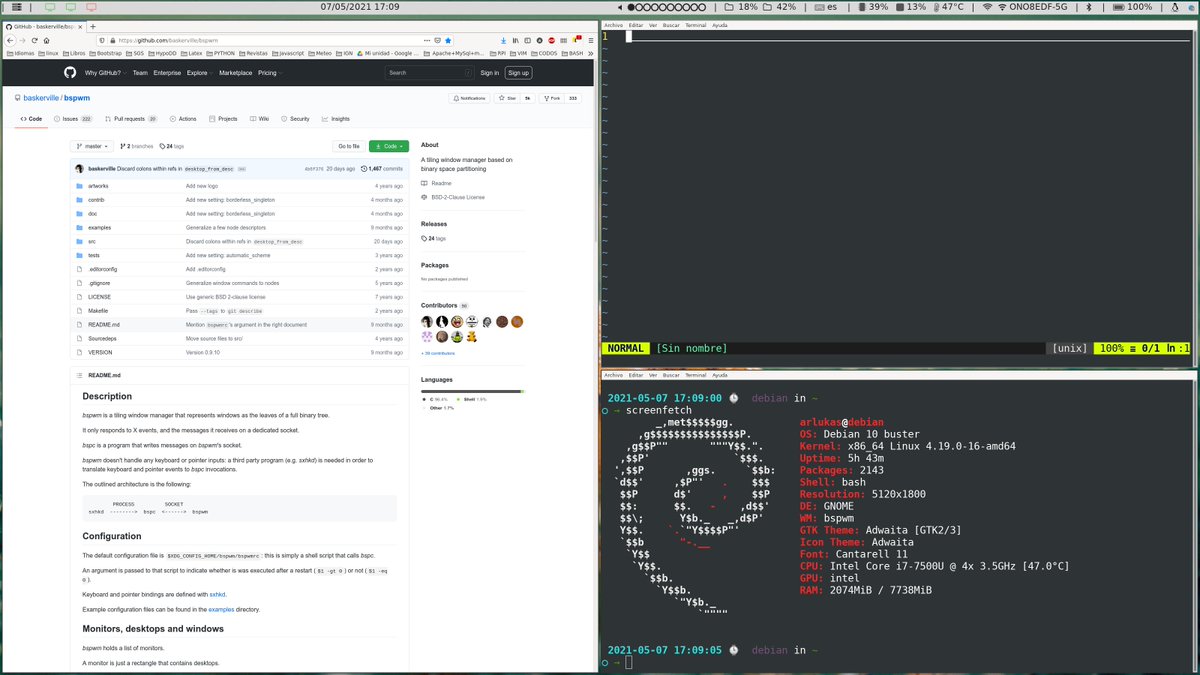Open the examples folder

[100, 227]
